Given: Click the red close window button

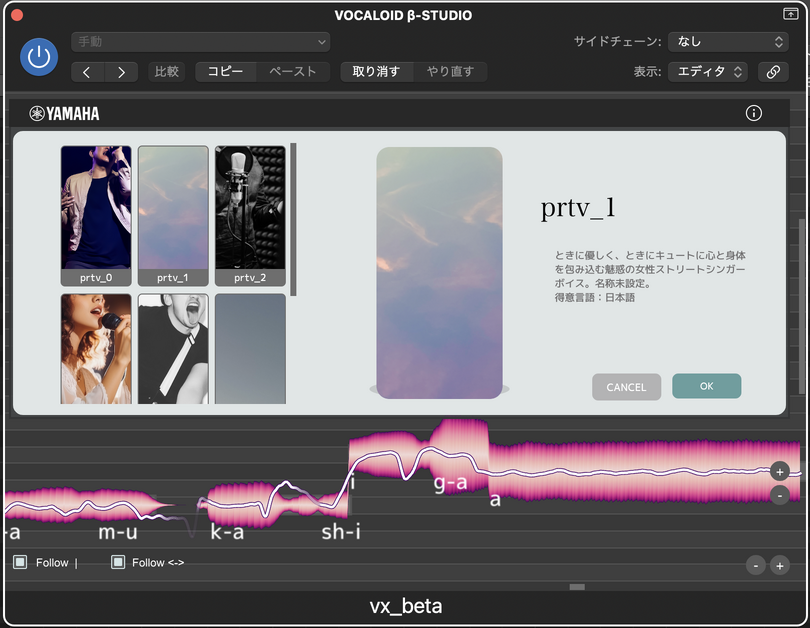Looking at the screenshot, I should tap(17, 15).
